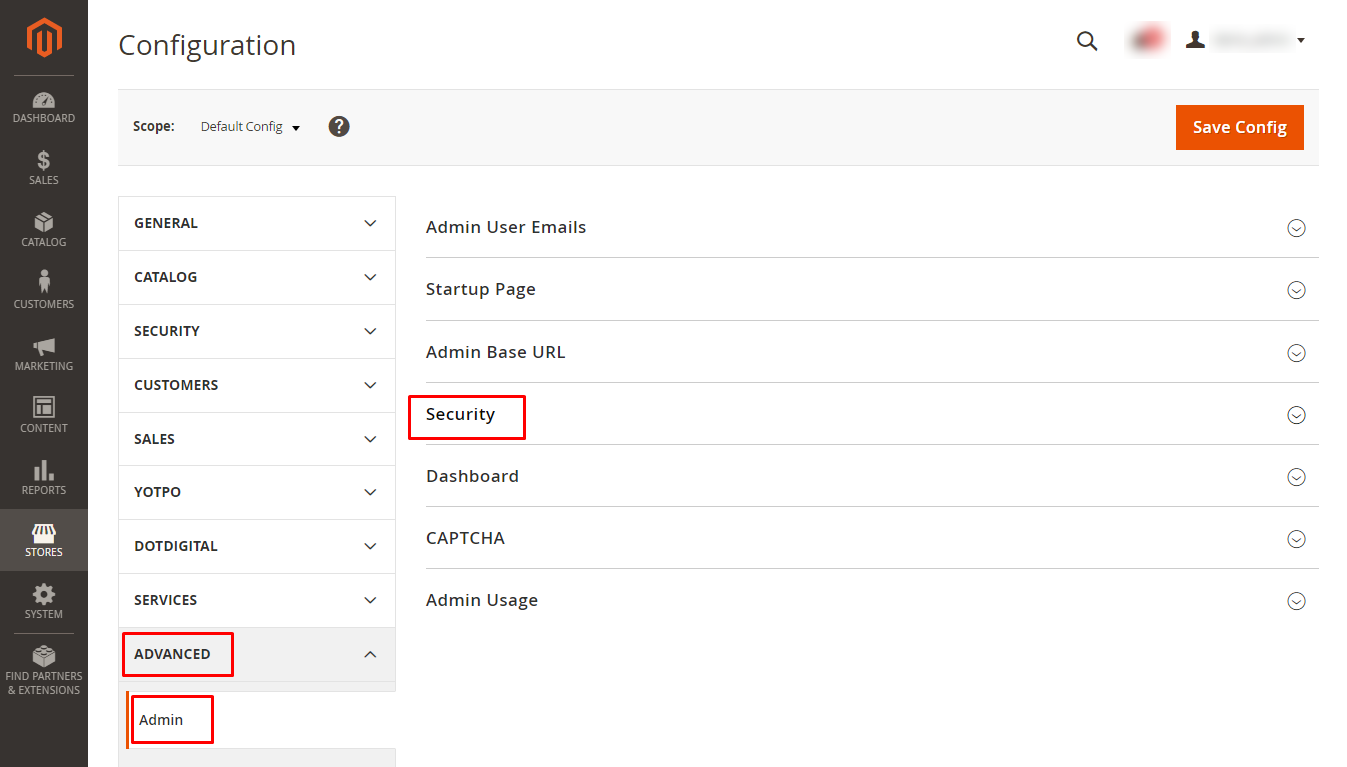1347x767 pixels.
Task: Click the blurred notifications icon
Action: click(x=1148, y=40)
